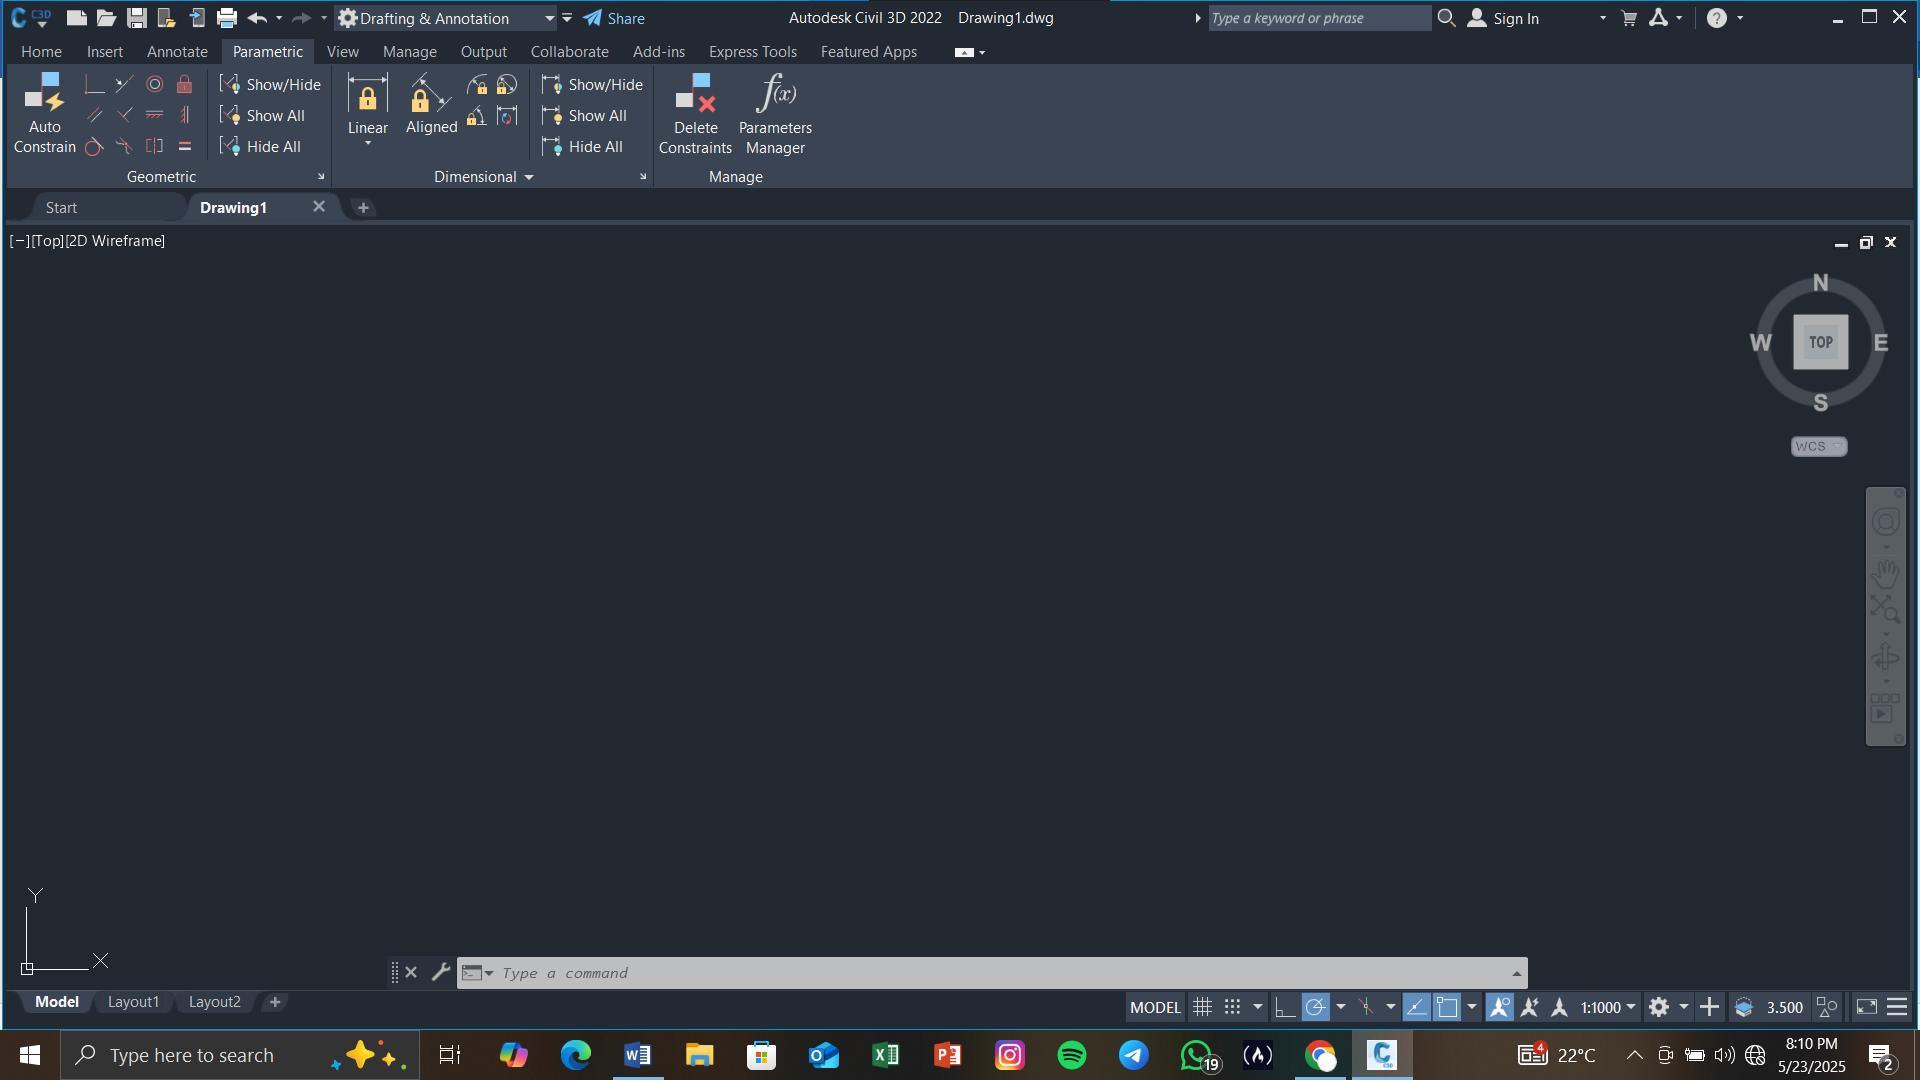Switch to the Annotate ribbon tab
The height and width of the screenshot is (1080, 1920).
tap(177, 52)
